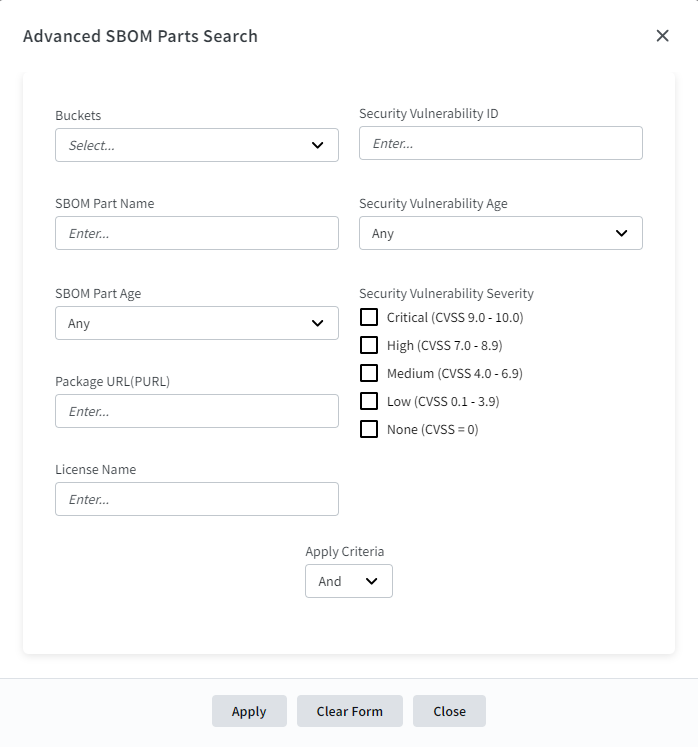
Task: Click the Clear Form button
Action: point(349,711)
